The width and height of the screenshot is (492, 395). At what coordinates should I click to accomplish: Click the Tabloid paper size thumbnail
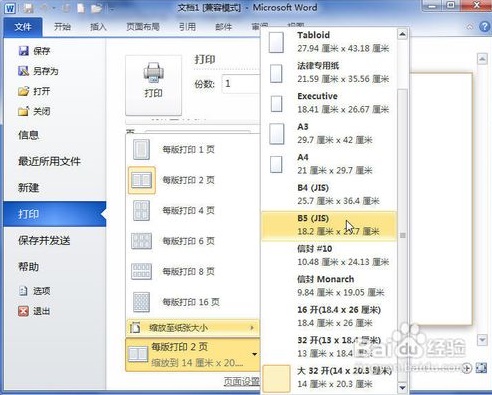pos(276,42)
